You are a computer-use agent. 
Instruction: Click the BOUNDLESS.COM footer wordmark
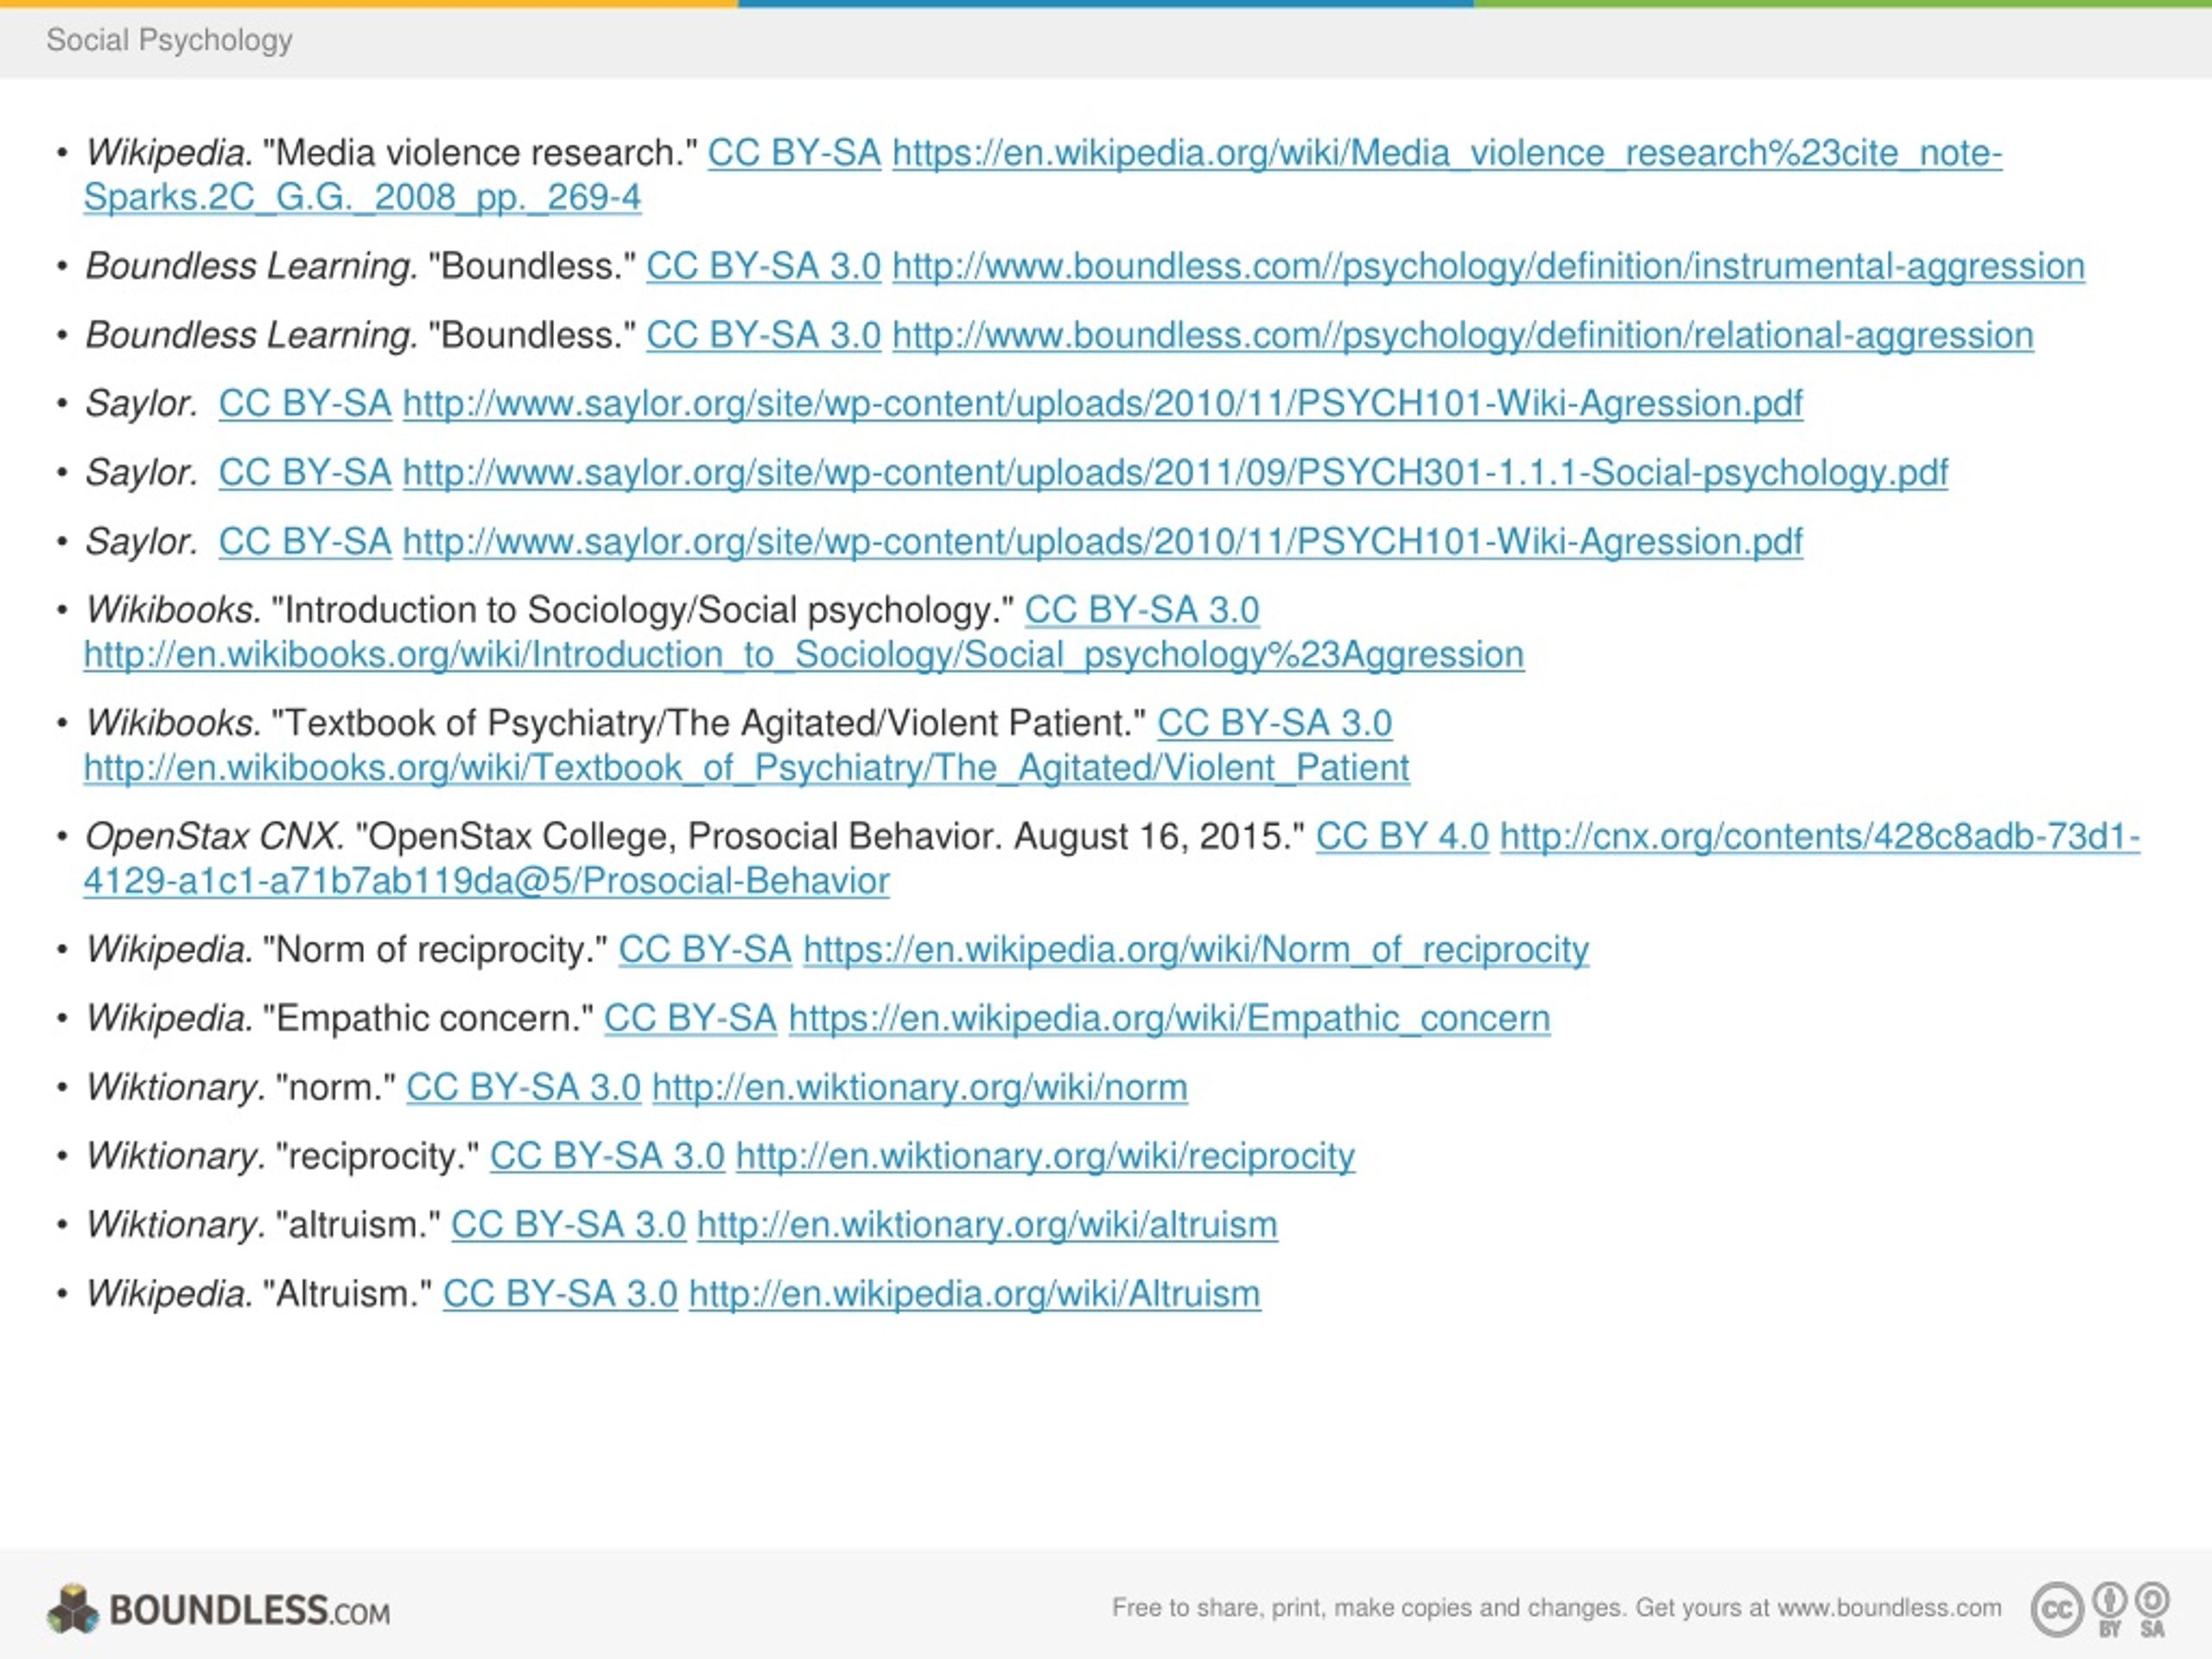tap(250, 1611)
